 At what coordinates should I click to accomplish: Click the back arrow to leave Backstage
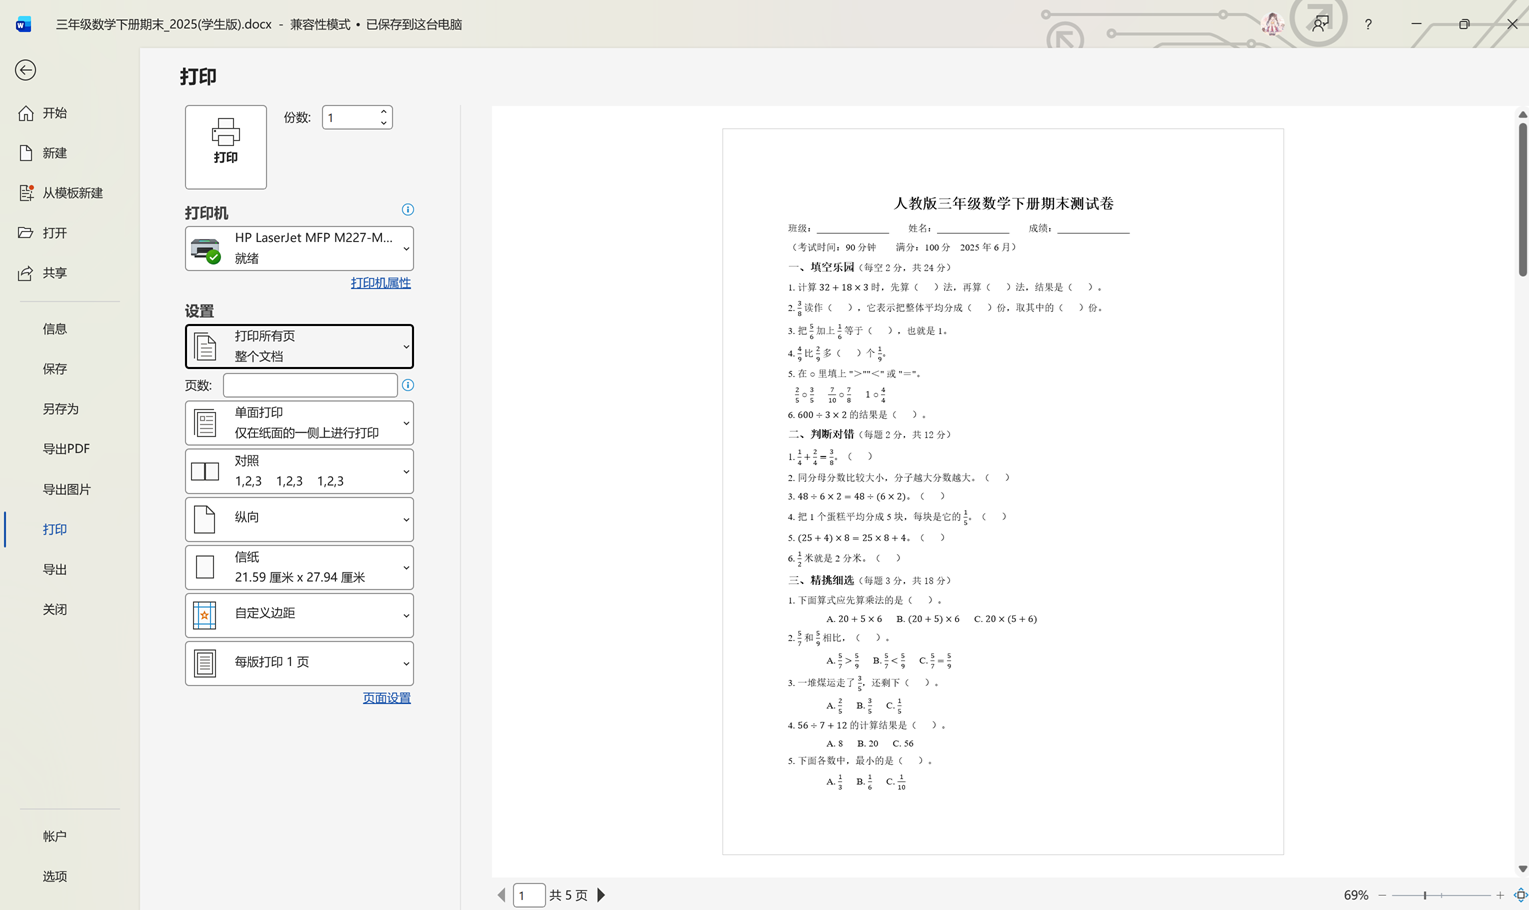[26, 70]
